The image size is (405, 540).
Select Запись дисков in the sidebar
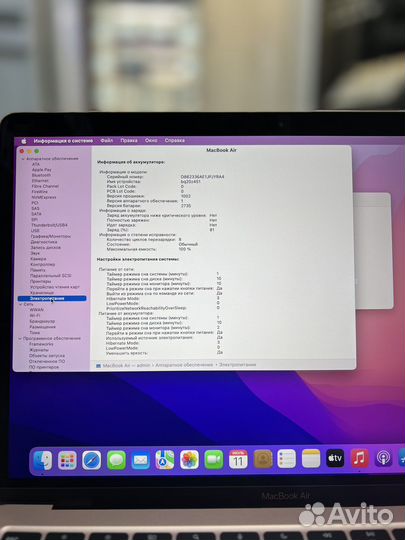(45, 248)
